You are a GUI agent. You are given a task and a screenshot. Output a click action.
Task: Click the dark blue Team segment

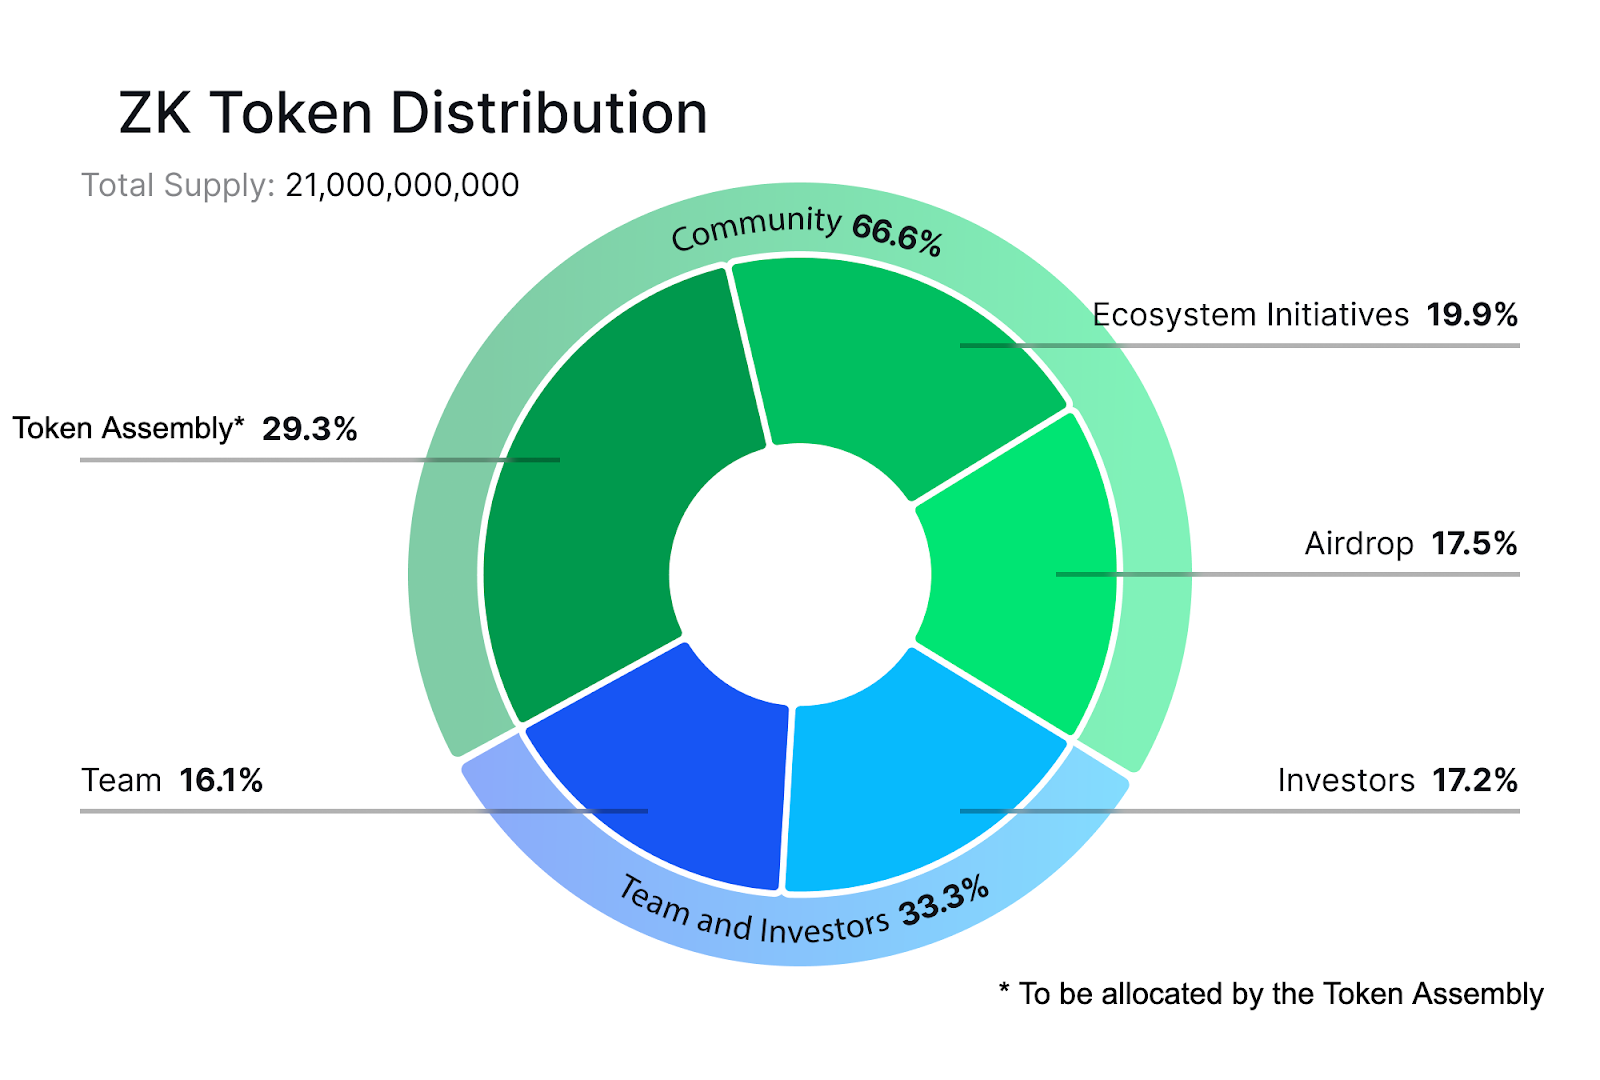680,770
